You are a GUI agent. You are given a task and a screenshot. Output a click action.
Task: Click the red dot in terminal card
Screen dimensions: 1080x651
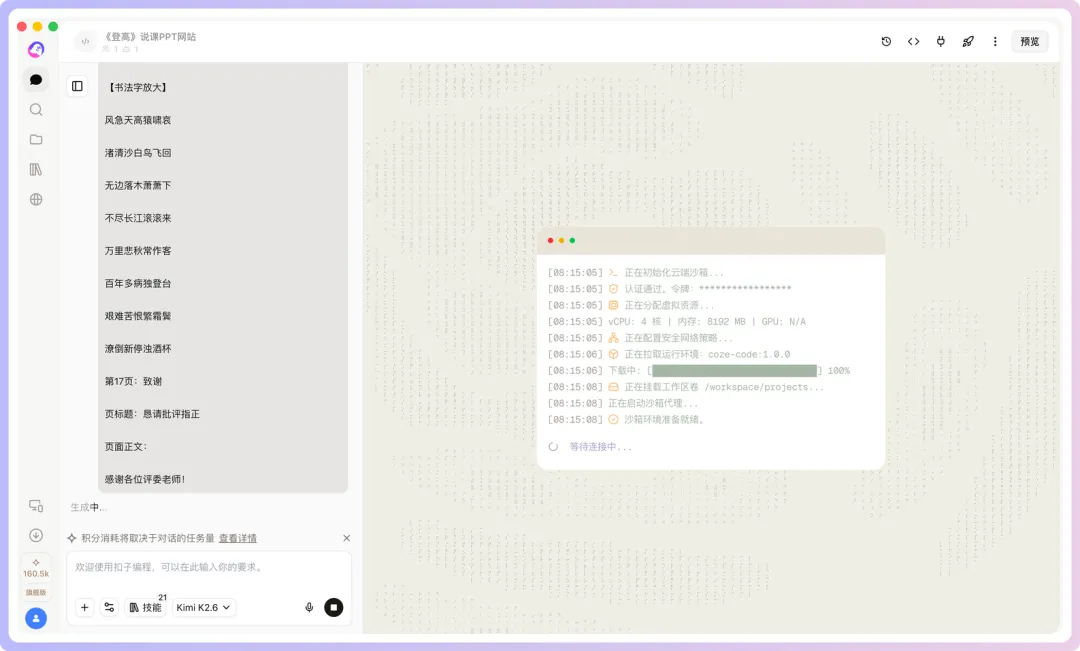[550, 240]
